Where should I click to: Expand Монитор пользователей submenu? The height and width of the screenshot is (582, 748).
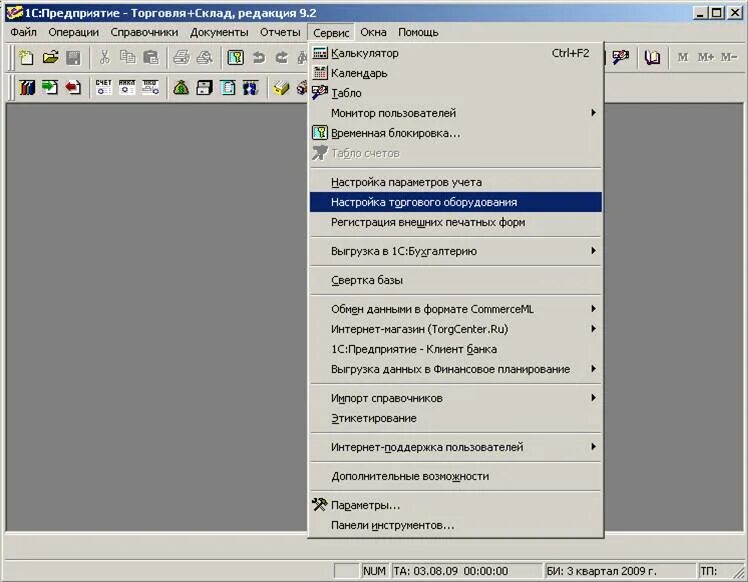456,114
